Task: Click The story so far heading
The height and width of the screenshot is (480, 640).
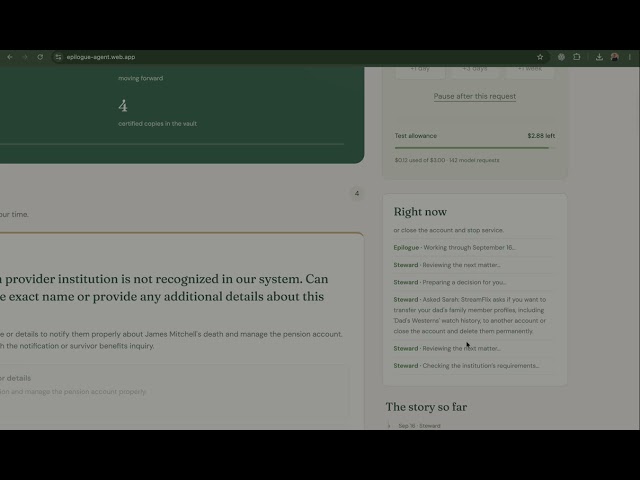Action: coord(426,407)
